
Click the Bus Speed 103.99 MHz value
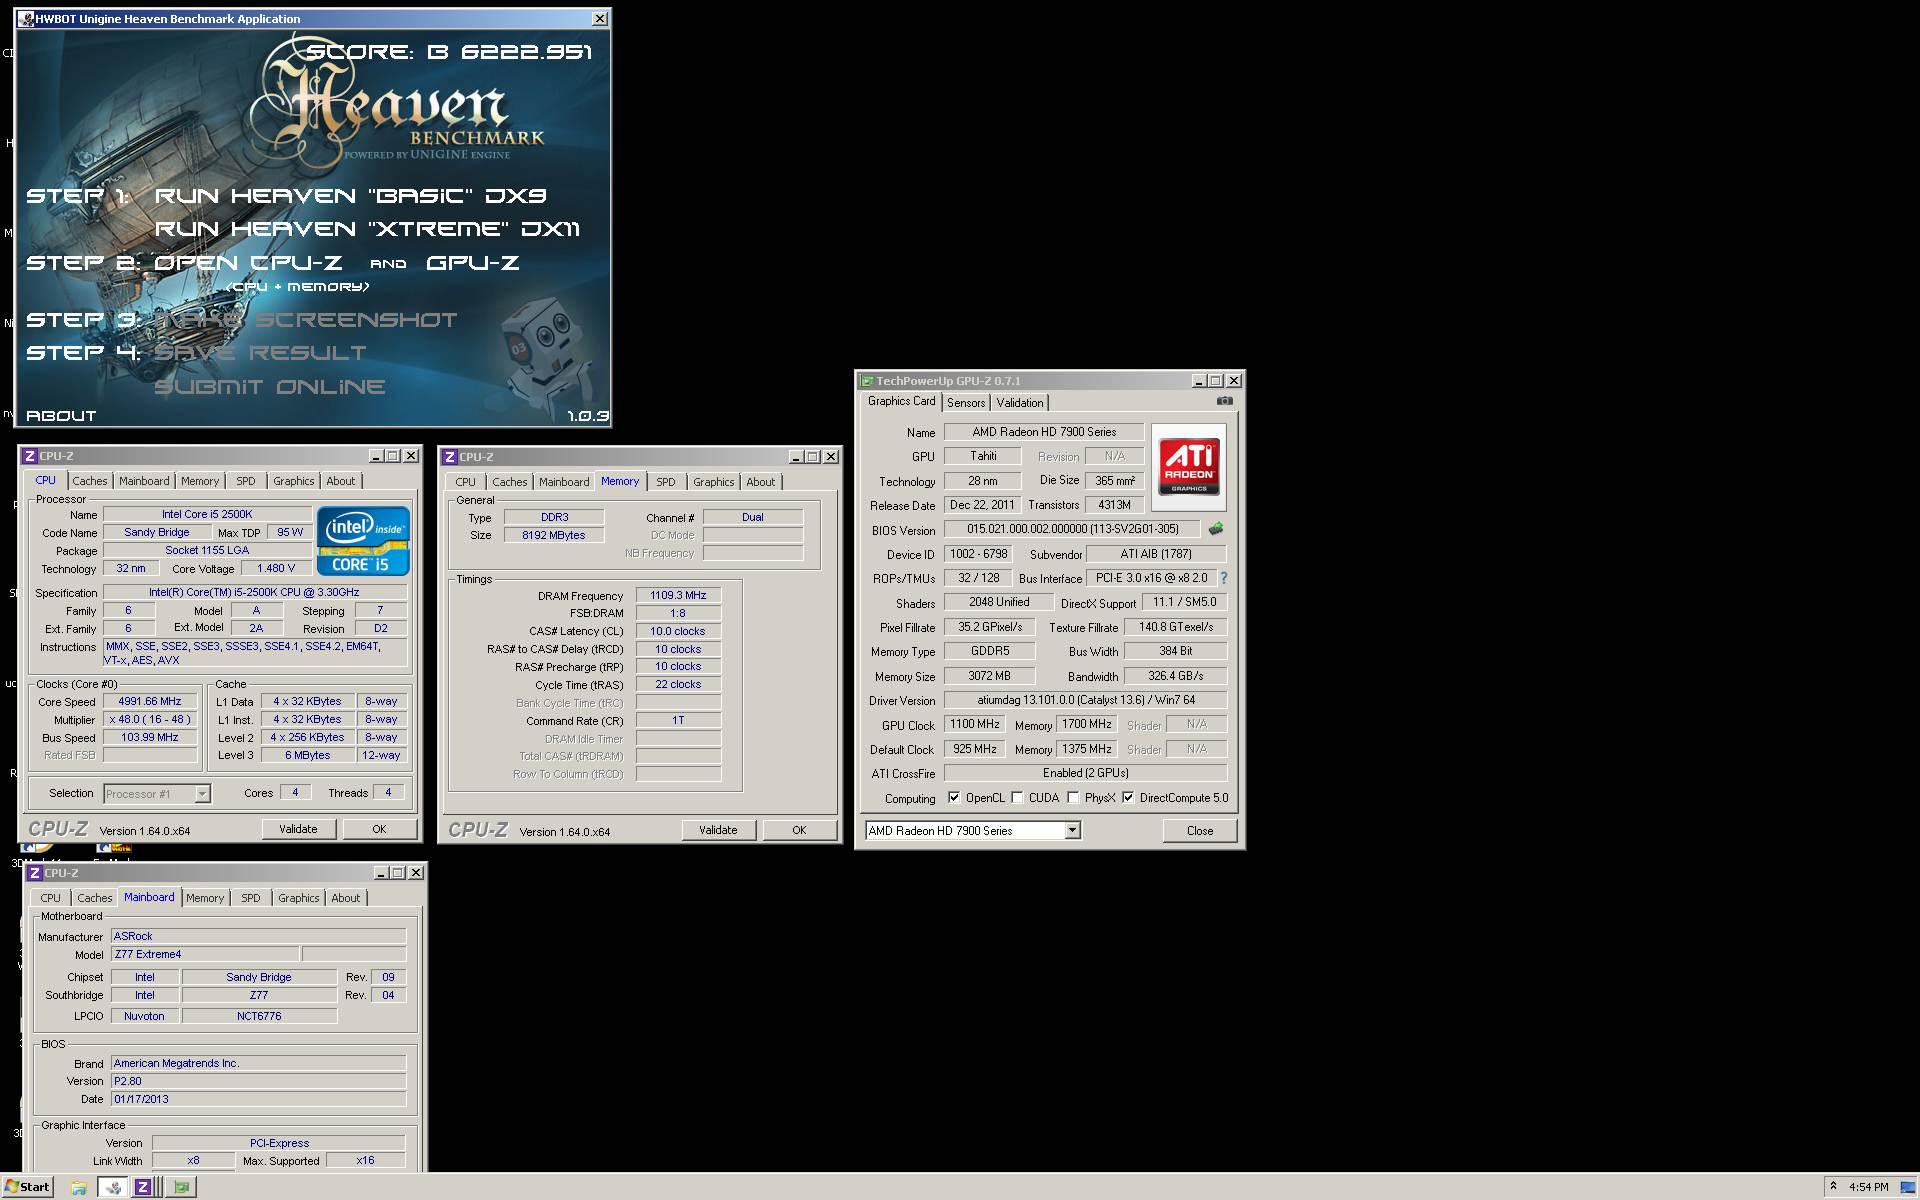click(150, 738)
